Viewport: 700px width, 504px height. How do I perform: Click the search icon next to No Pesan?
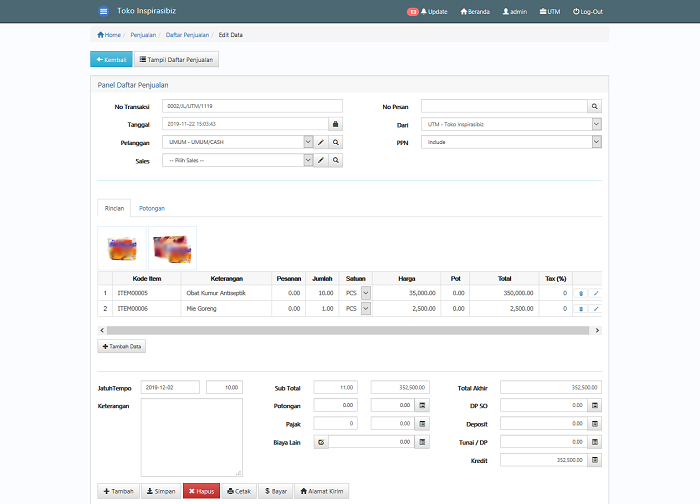[594, 106]
